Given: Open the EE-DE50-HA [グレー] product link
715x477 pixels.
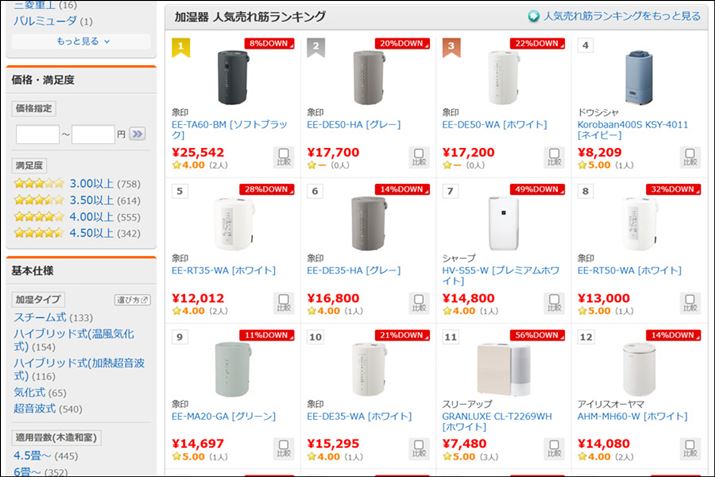Looking at the screenshot, I should tap(353, 125).
